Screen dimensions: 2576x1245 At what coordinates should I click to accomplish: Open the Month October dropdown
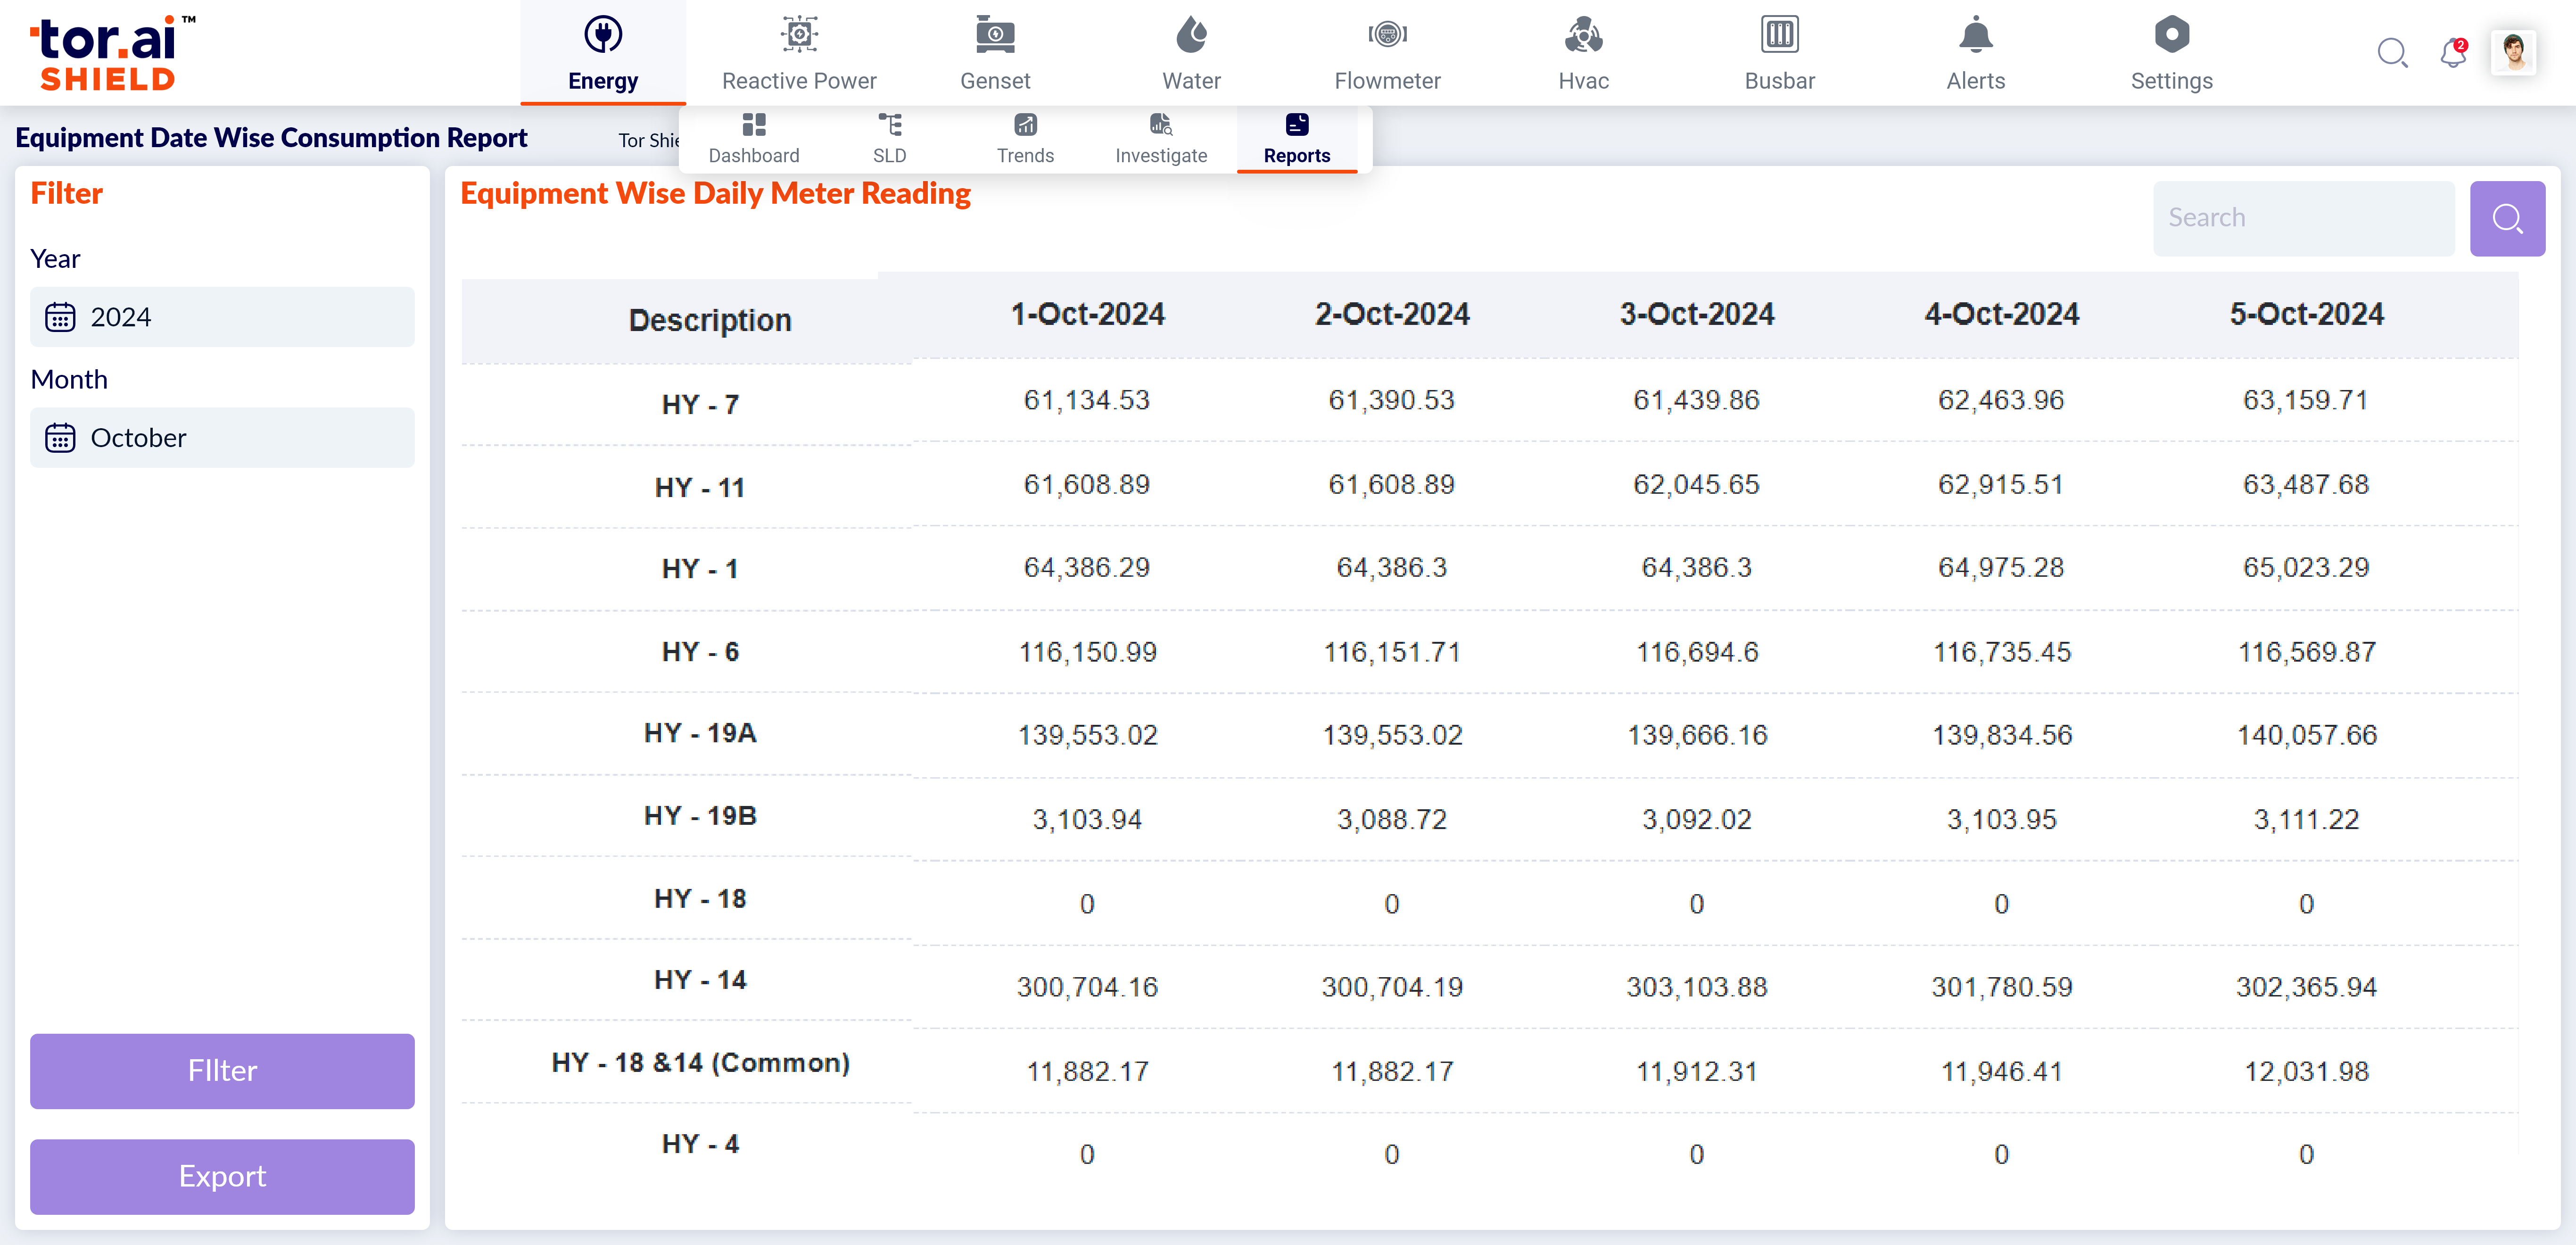(x=222, y=438)
